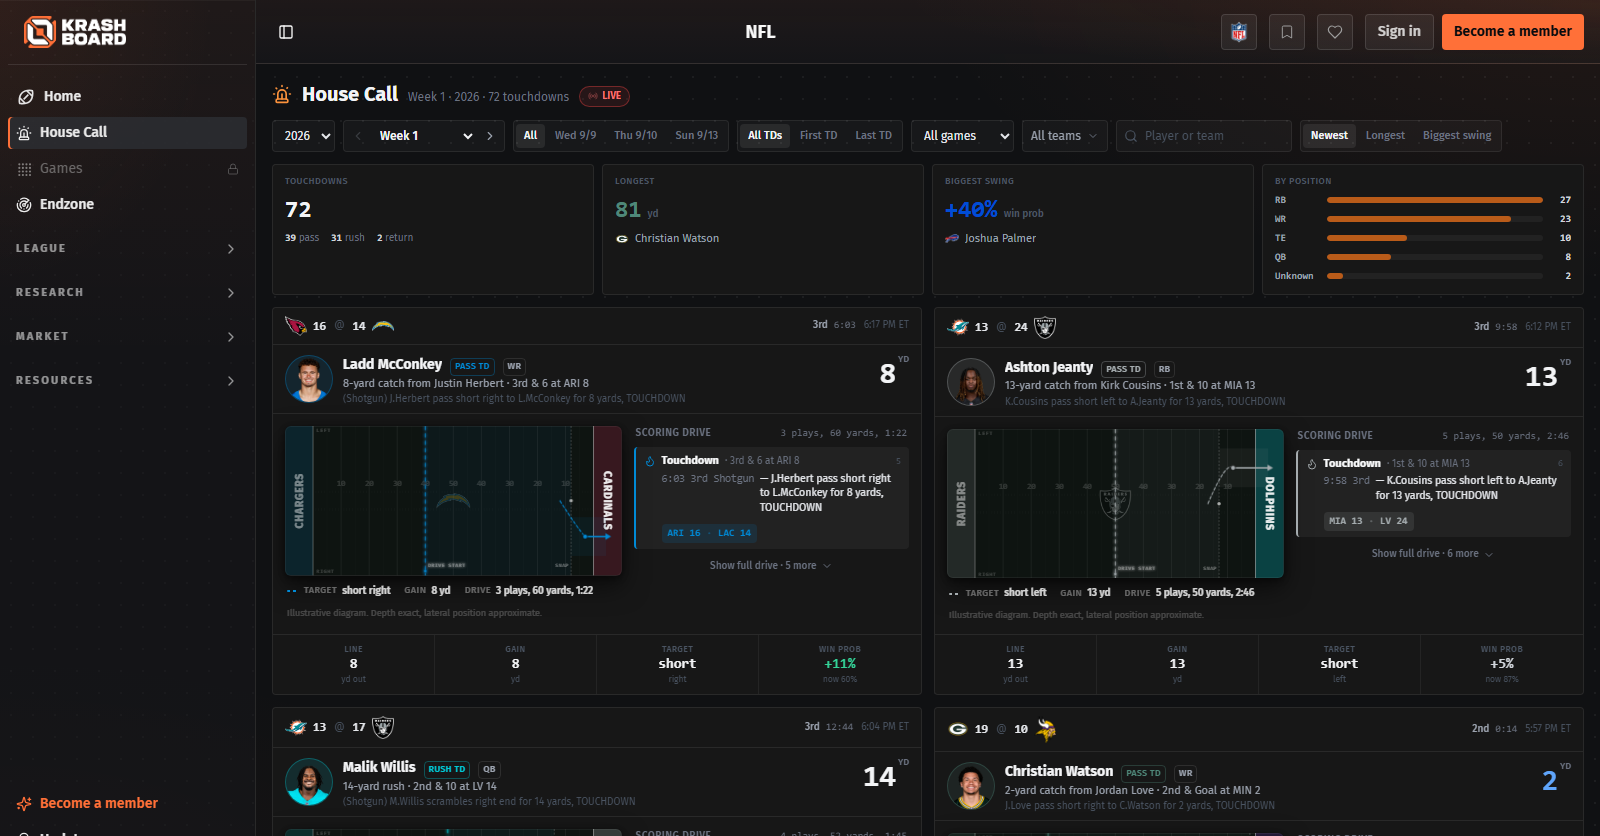Click the Sign in button

tap(1399, 32)
